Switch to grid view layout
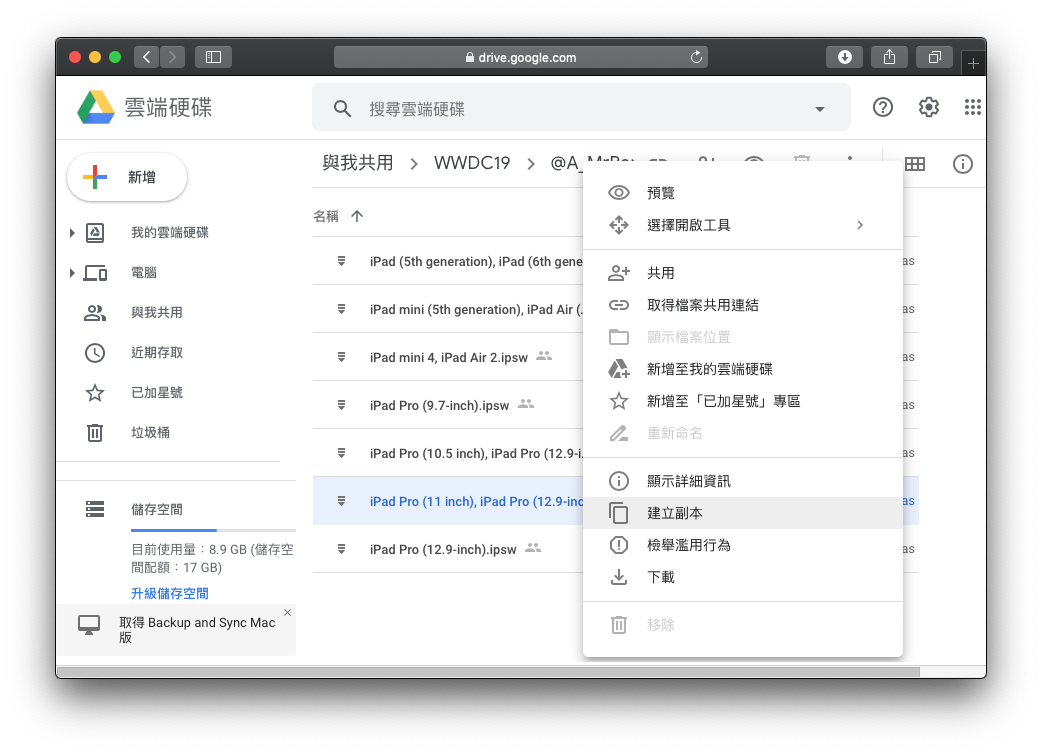 tap(915, 164)
